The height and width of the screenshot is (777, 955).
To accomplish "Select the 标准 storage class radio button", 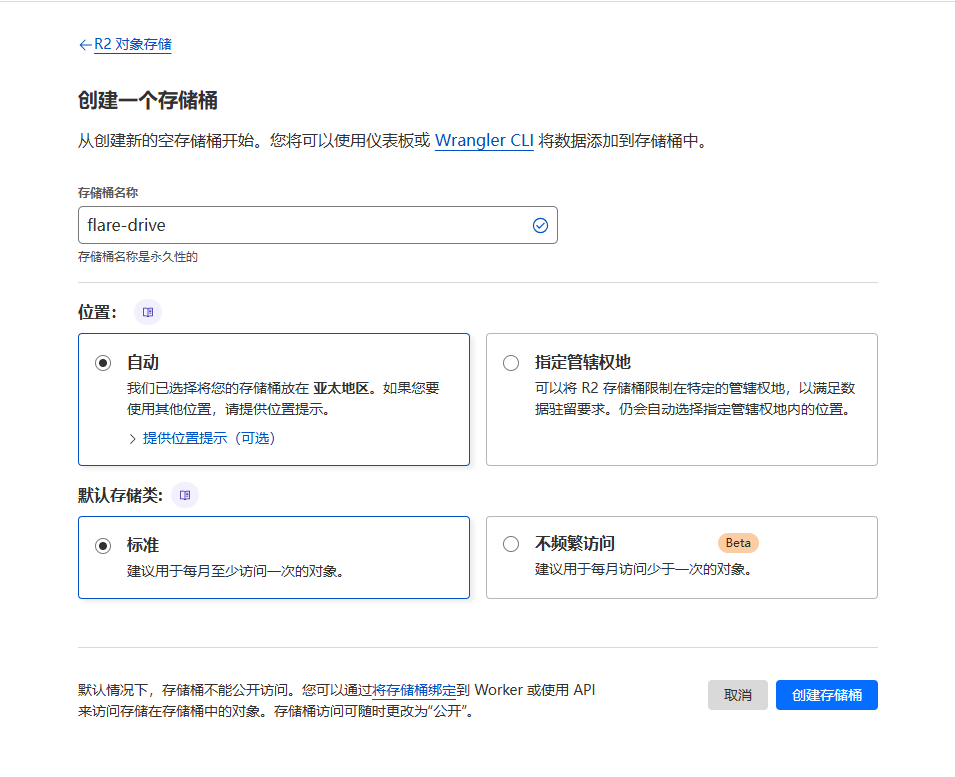I will click(x=103, y=545).
